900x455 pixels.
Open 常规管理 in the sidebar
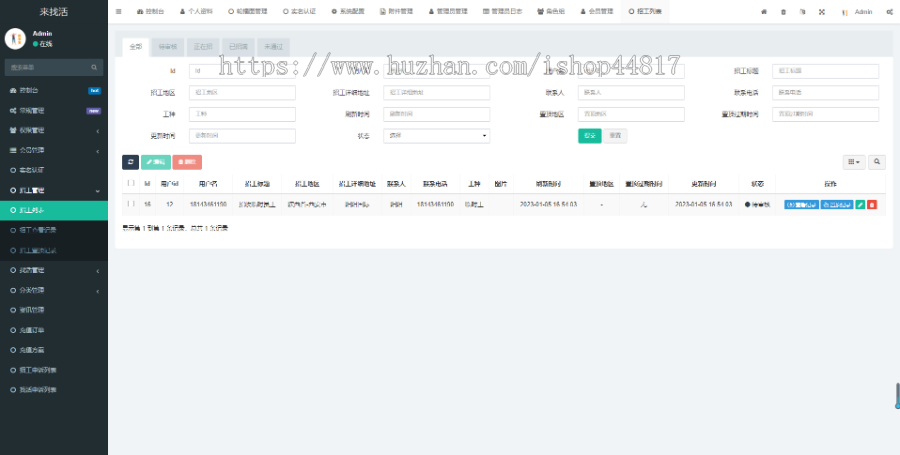point(54,110)
